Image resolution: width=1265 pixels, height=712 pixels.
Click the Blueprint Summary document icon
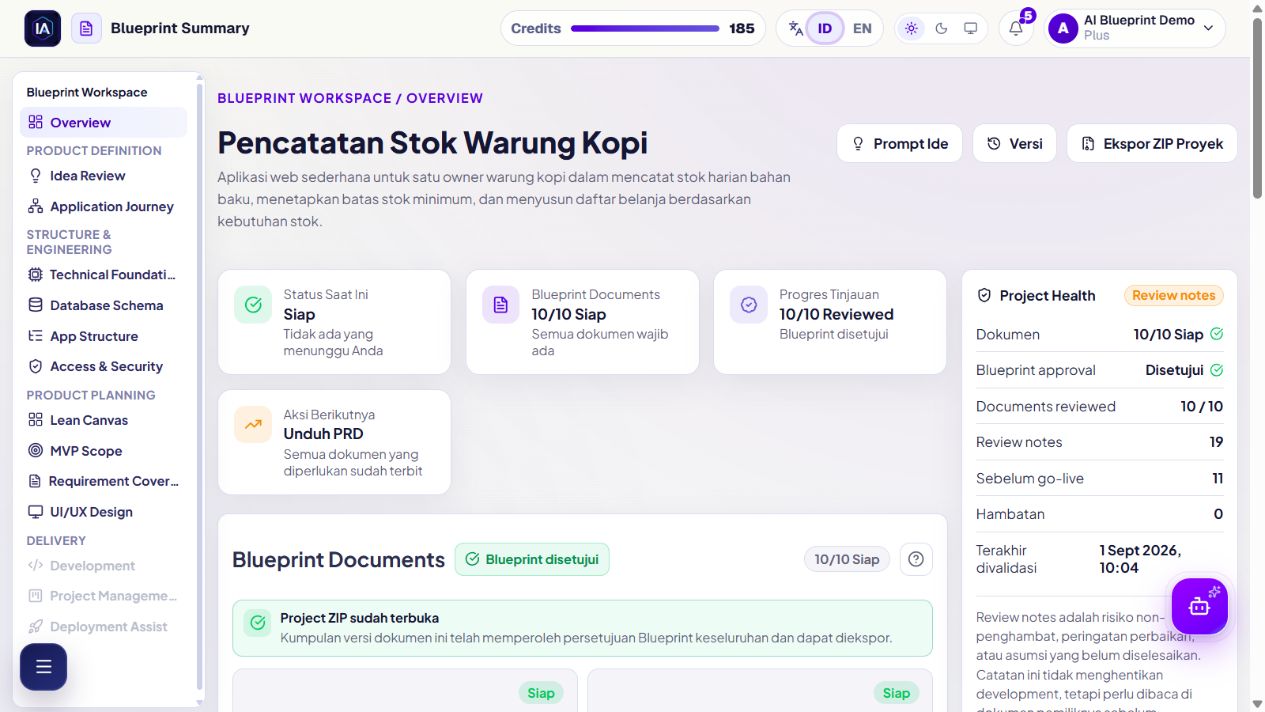[86, 28]
